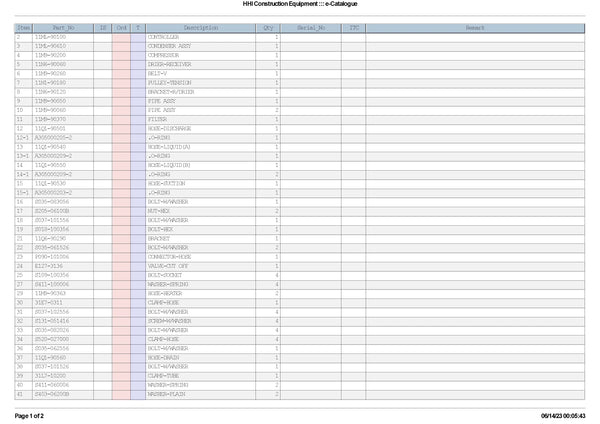The width and height of the screenshot is (600, 424).
Task: Click the blue T column header
Action: pyautogui.click(x=138, y=27)
